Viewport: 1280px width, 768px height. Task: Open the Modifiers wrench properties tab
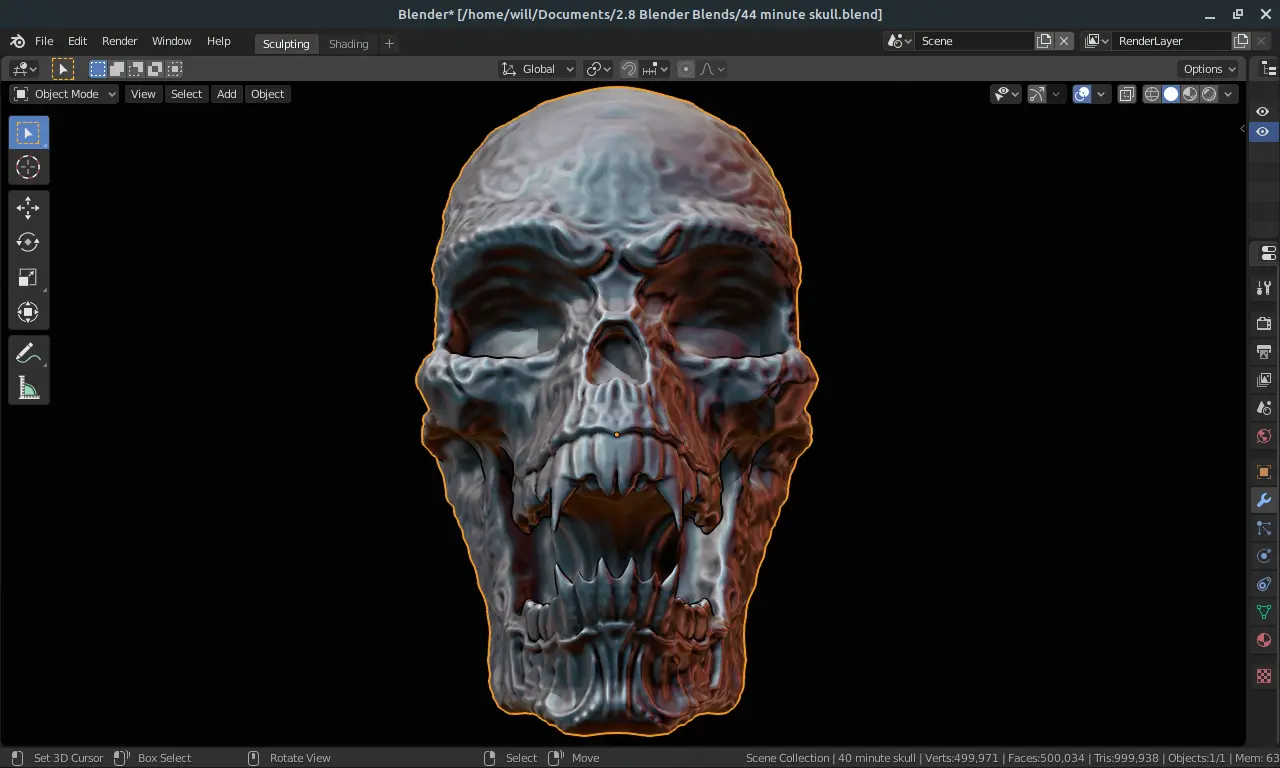pyautogui.click(x=1263, y=500)
